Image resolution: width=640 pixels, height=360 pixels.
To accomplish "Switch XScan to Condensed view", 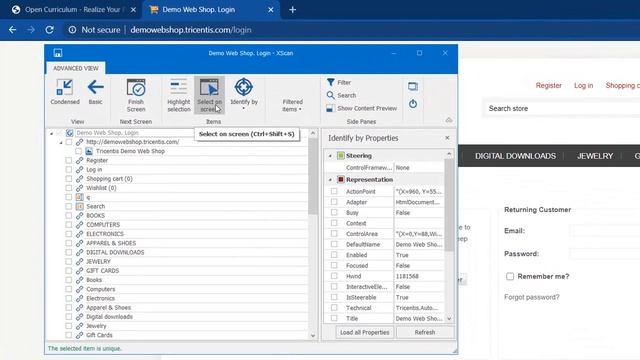I will (65, 92).
